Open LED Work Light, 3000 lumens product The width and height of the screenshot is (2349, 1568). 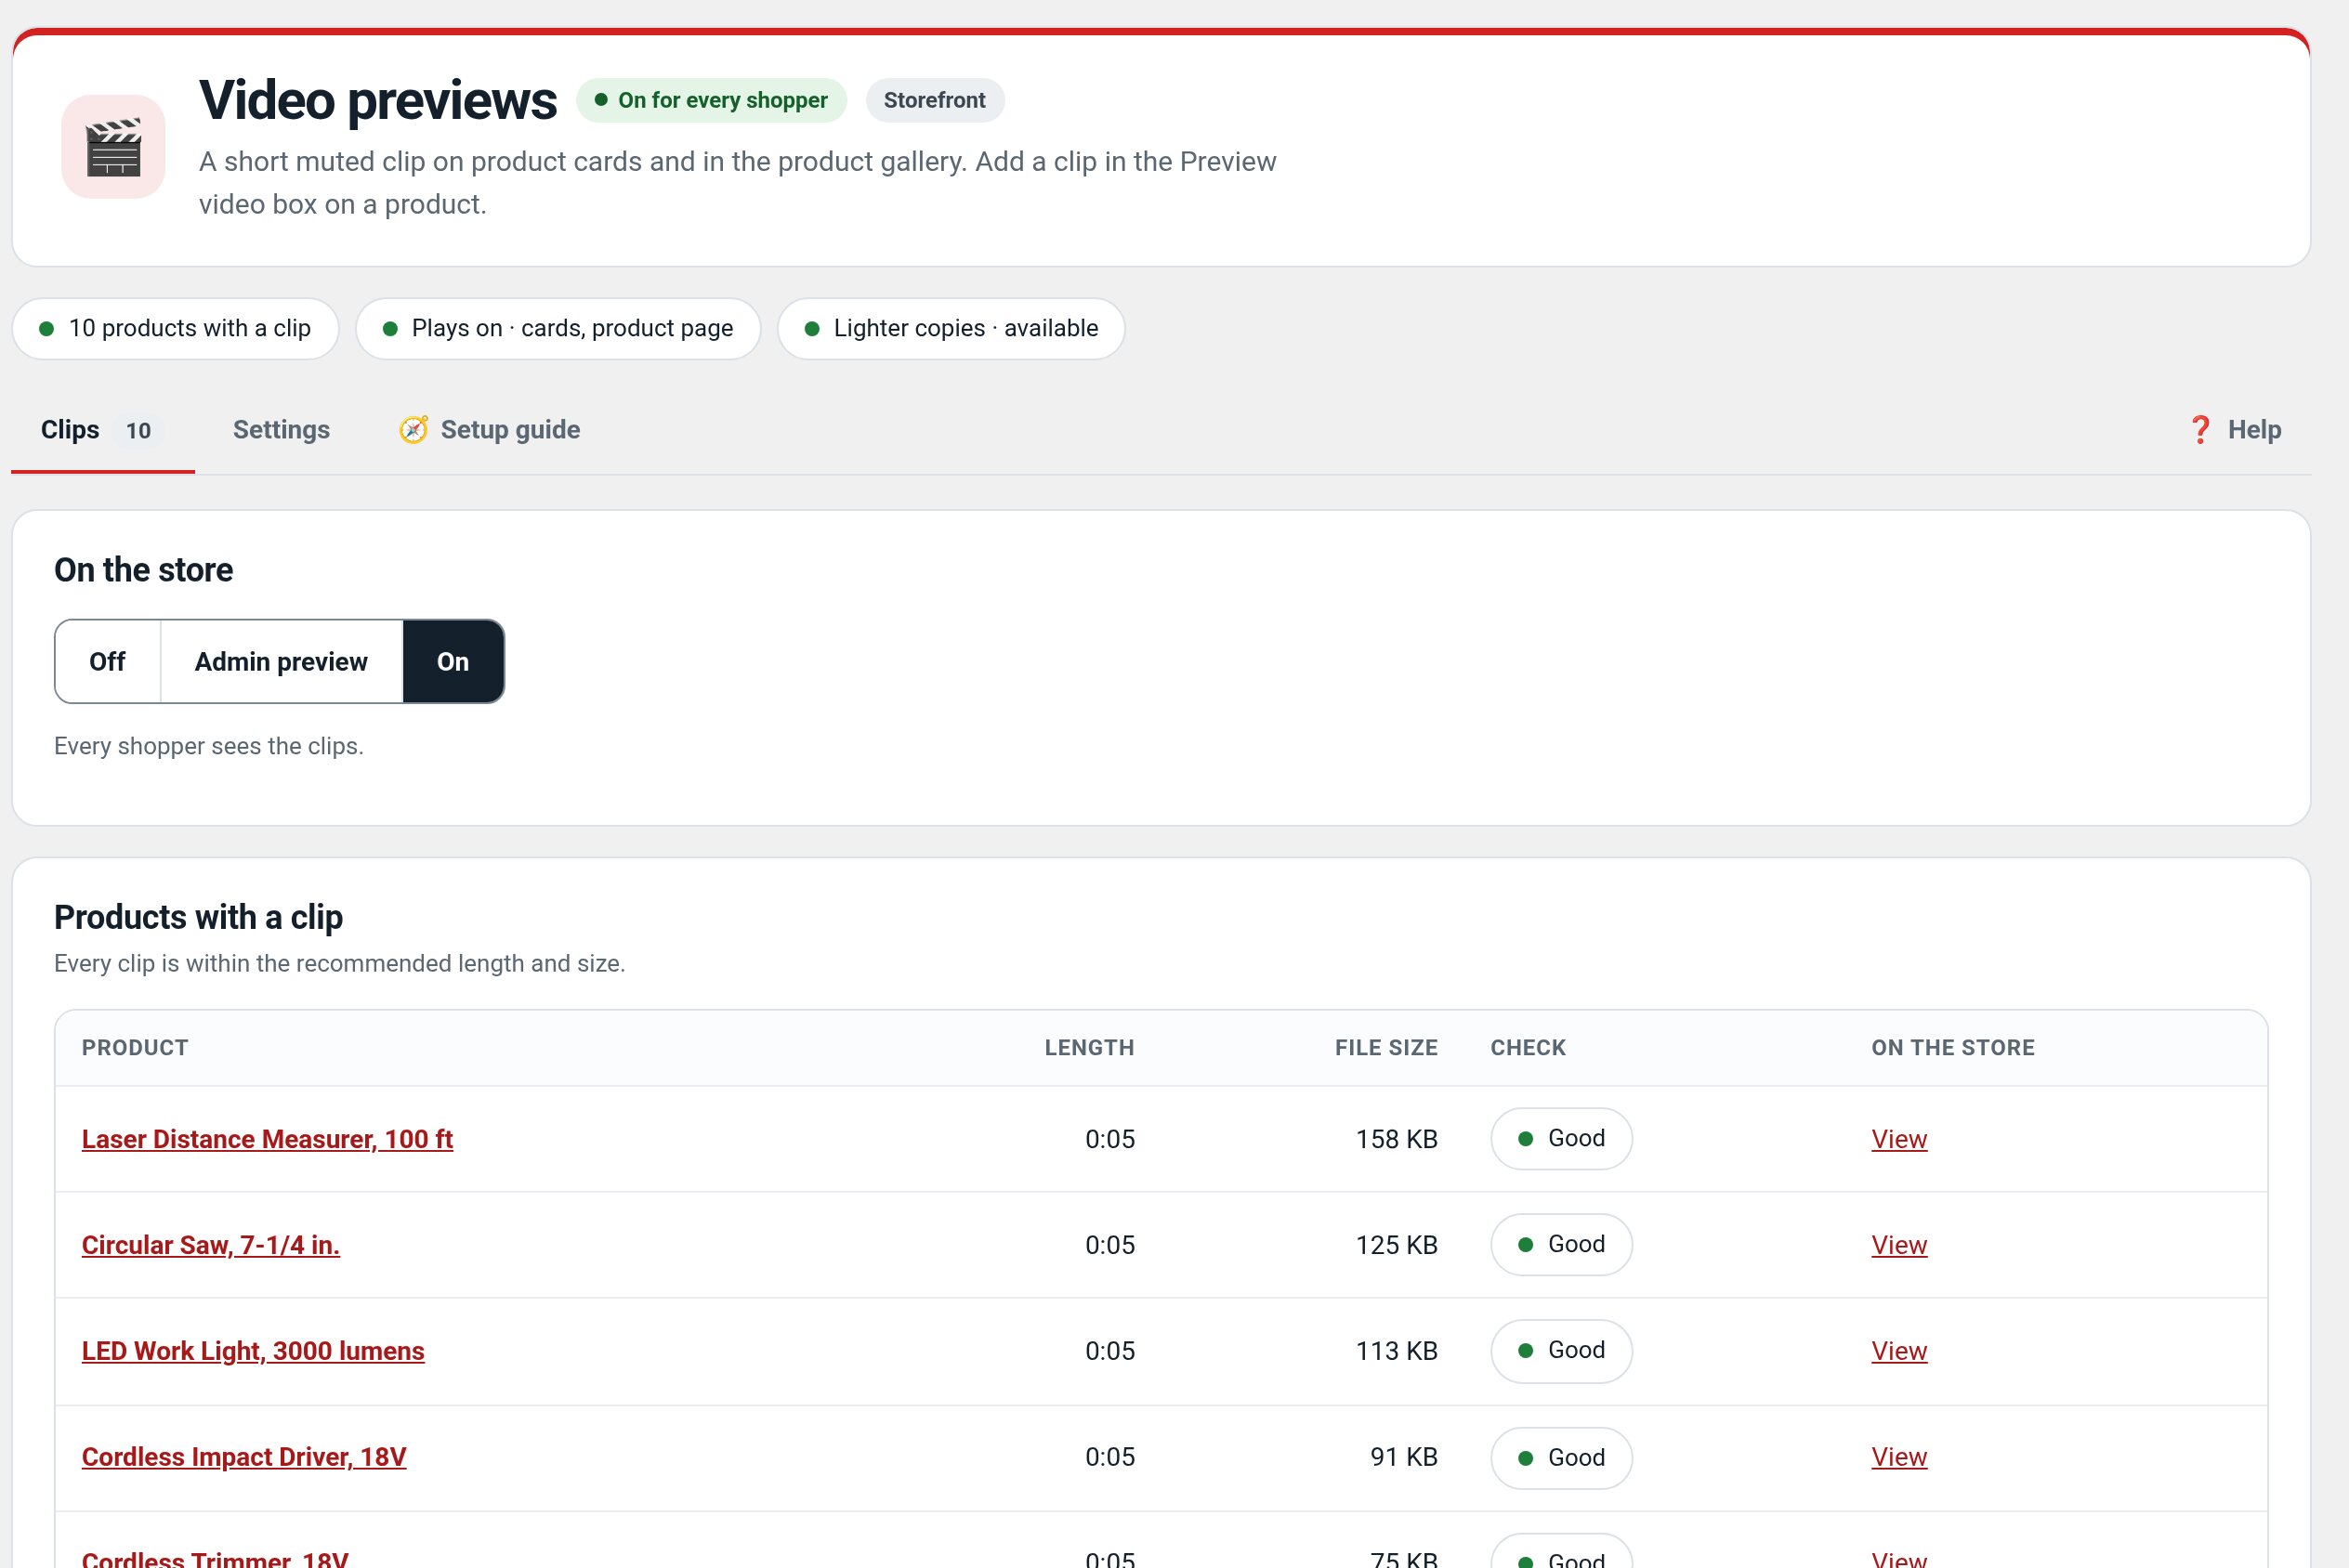point(253,1351)
